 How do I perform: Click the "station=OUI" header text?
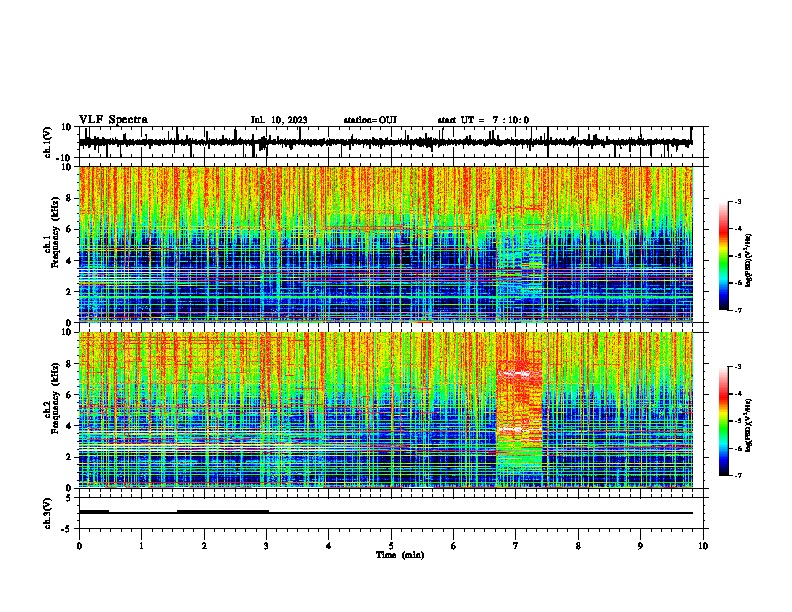[370, 120]
